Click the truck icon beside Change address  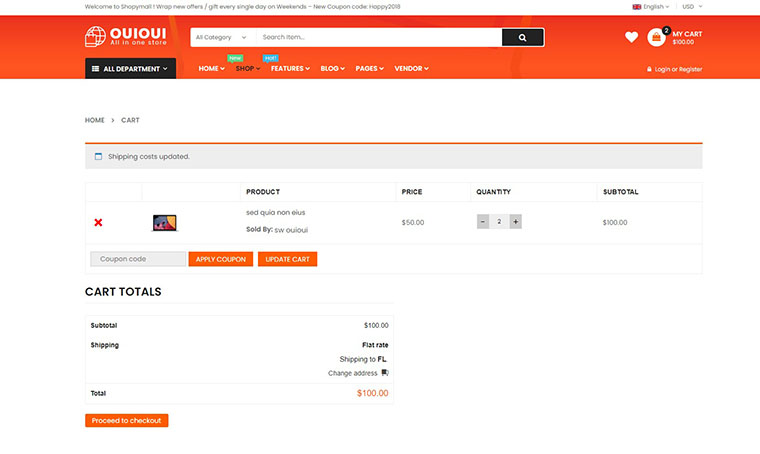click(385, 373)
